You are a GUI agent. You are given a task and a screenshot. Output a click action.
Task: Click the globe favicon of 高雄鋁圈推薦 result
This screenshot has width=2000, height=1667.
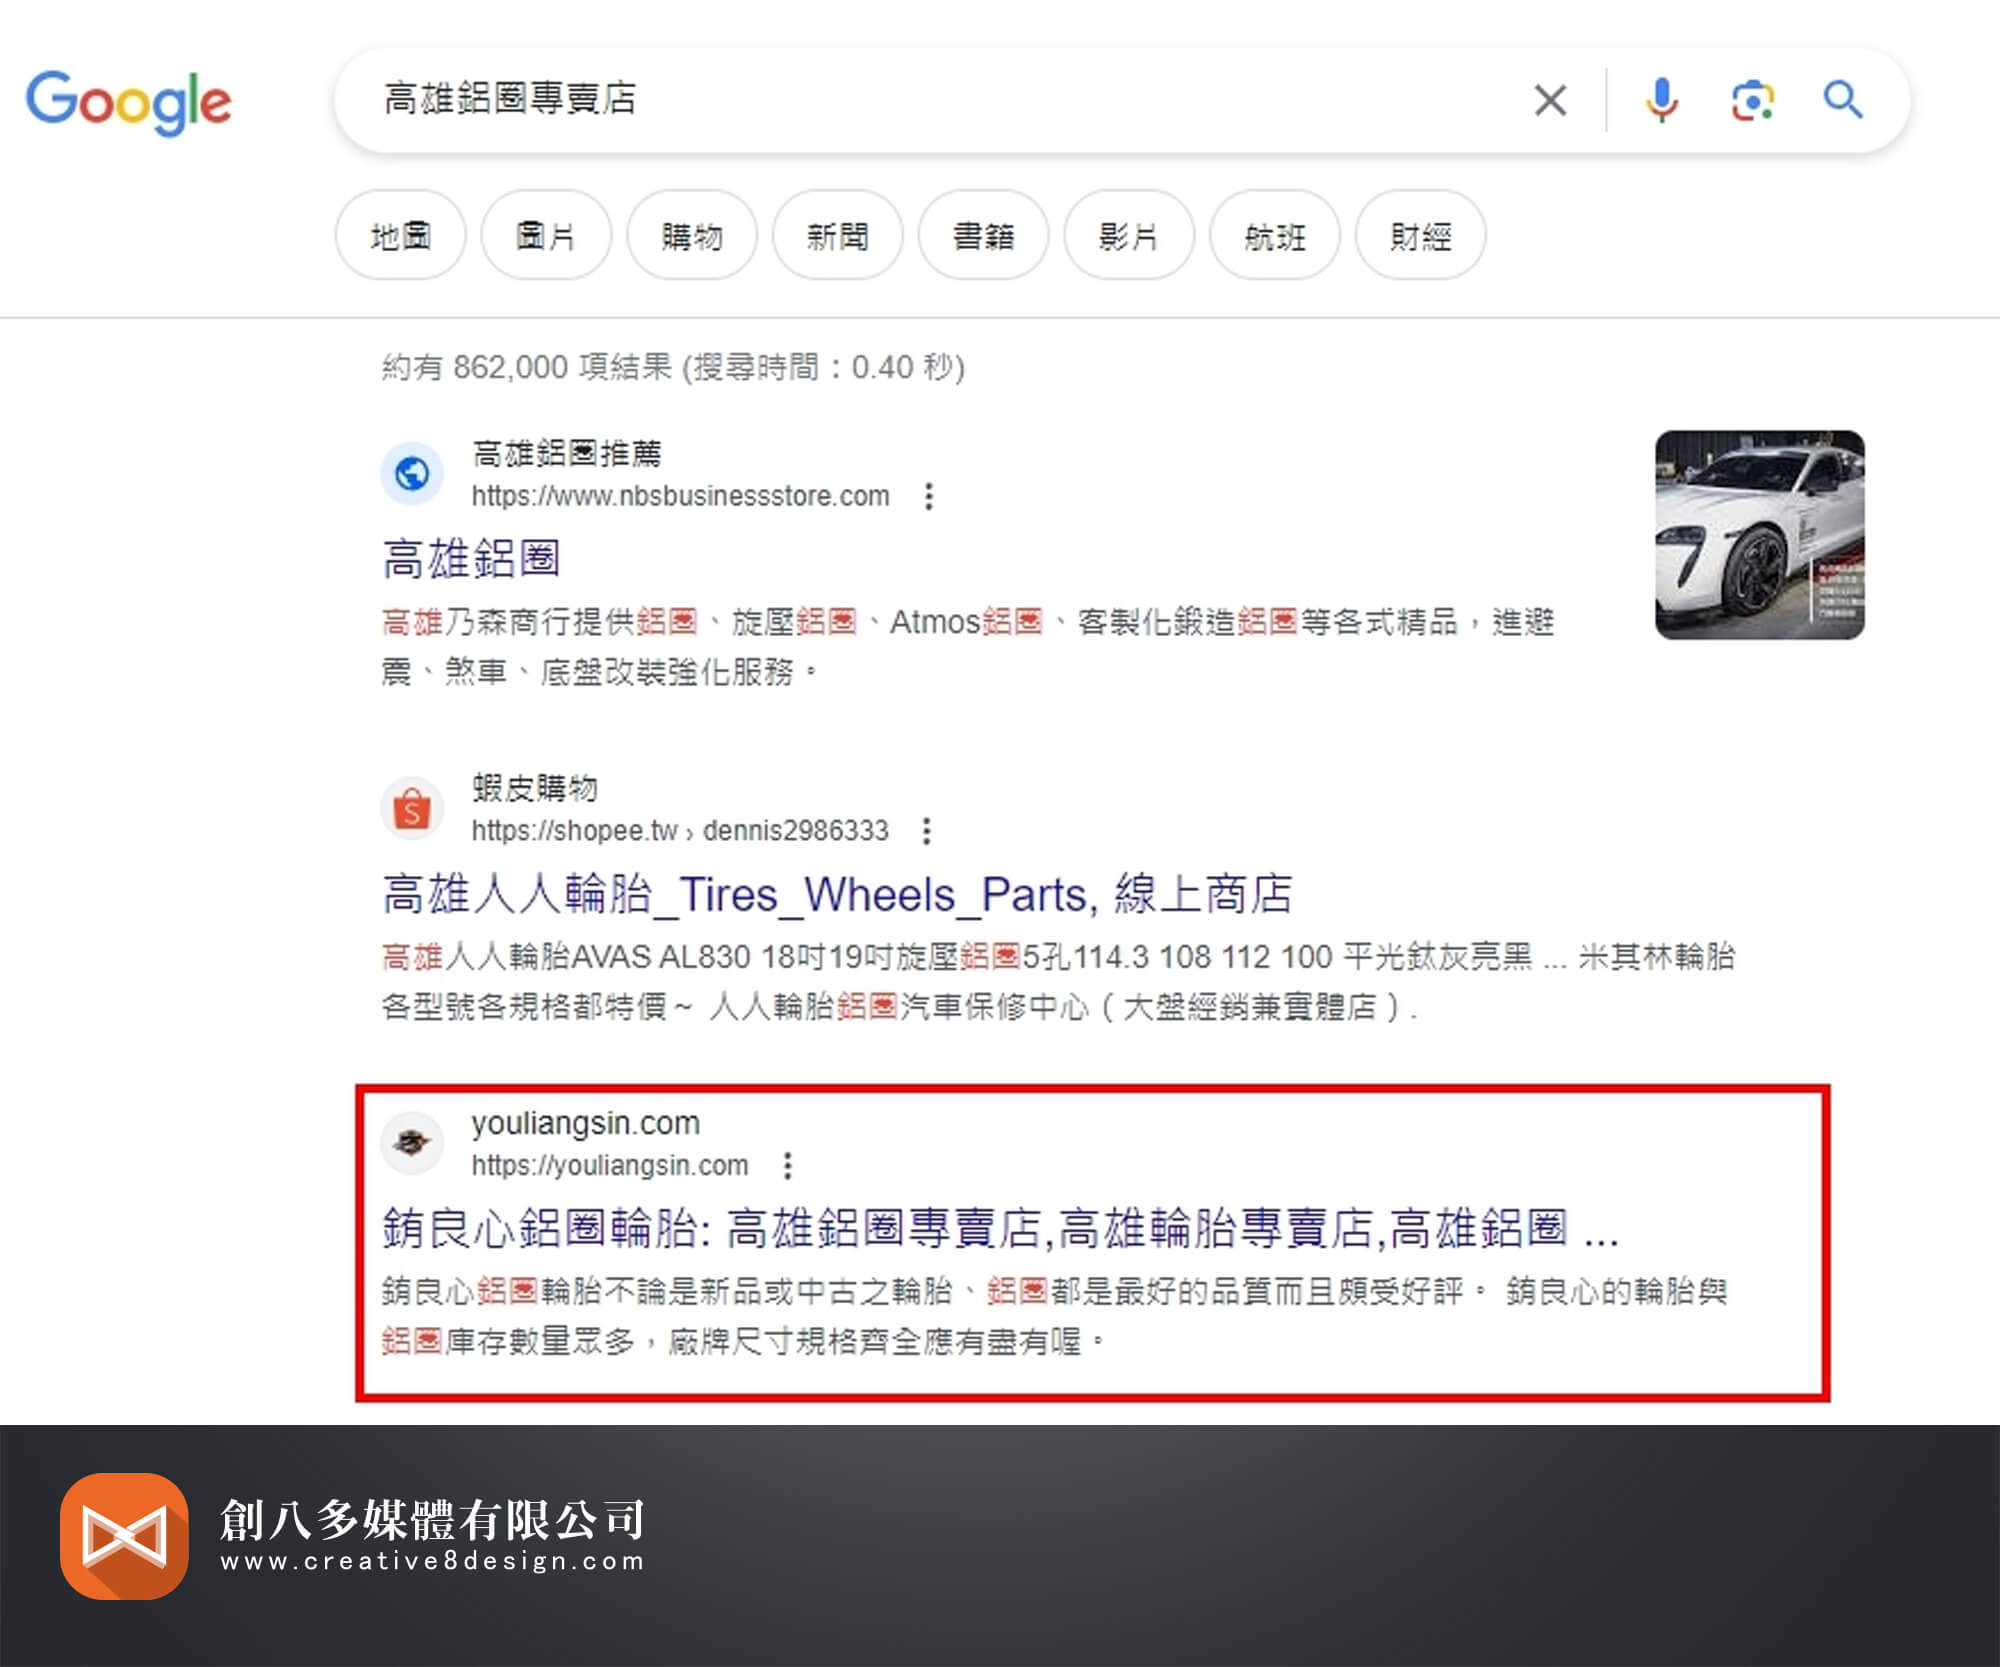click(x=412, y=473)
